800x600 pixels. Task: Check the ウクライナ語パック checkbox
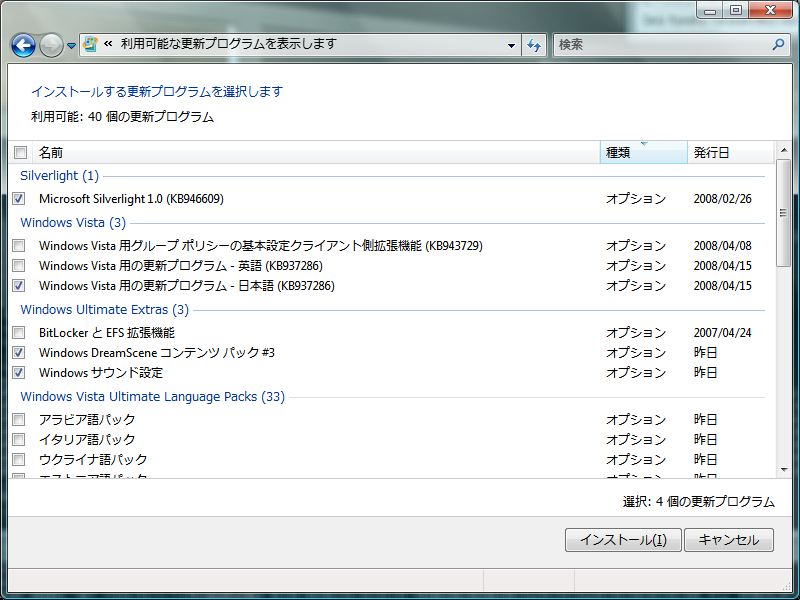19,459
